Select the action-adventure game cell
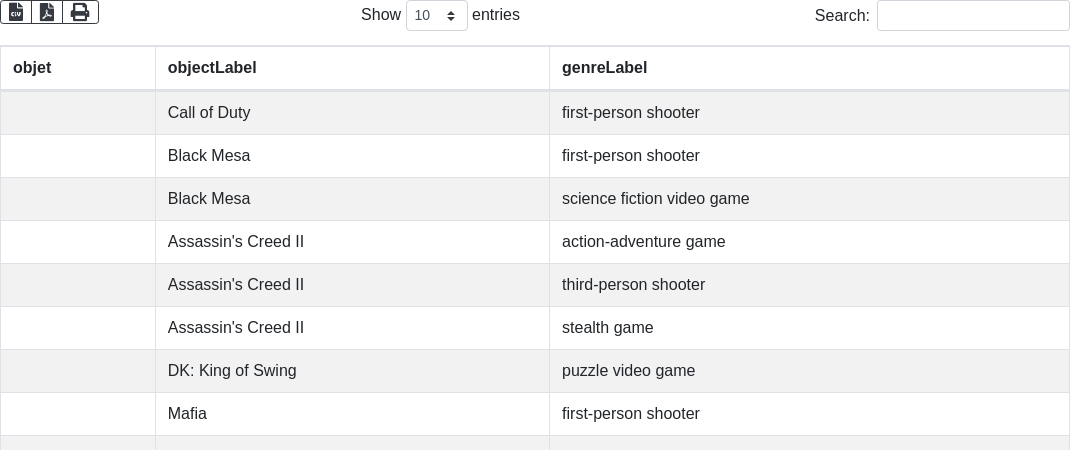Image resolution: width=1070 pixels, height=450 pixels. coord(643,242)
